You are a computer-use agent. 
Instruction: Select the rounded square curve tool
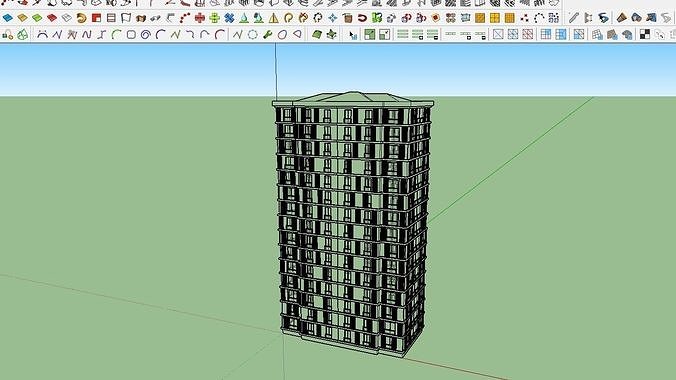coord(131,35)
